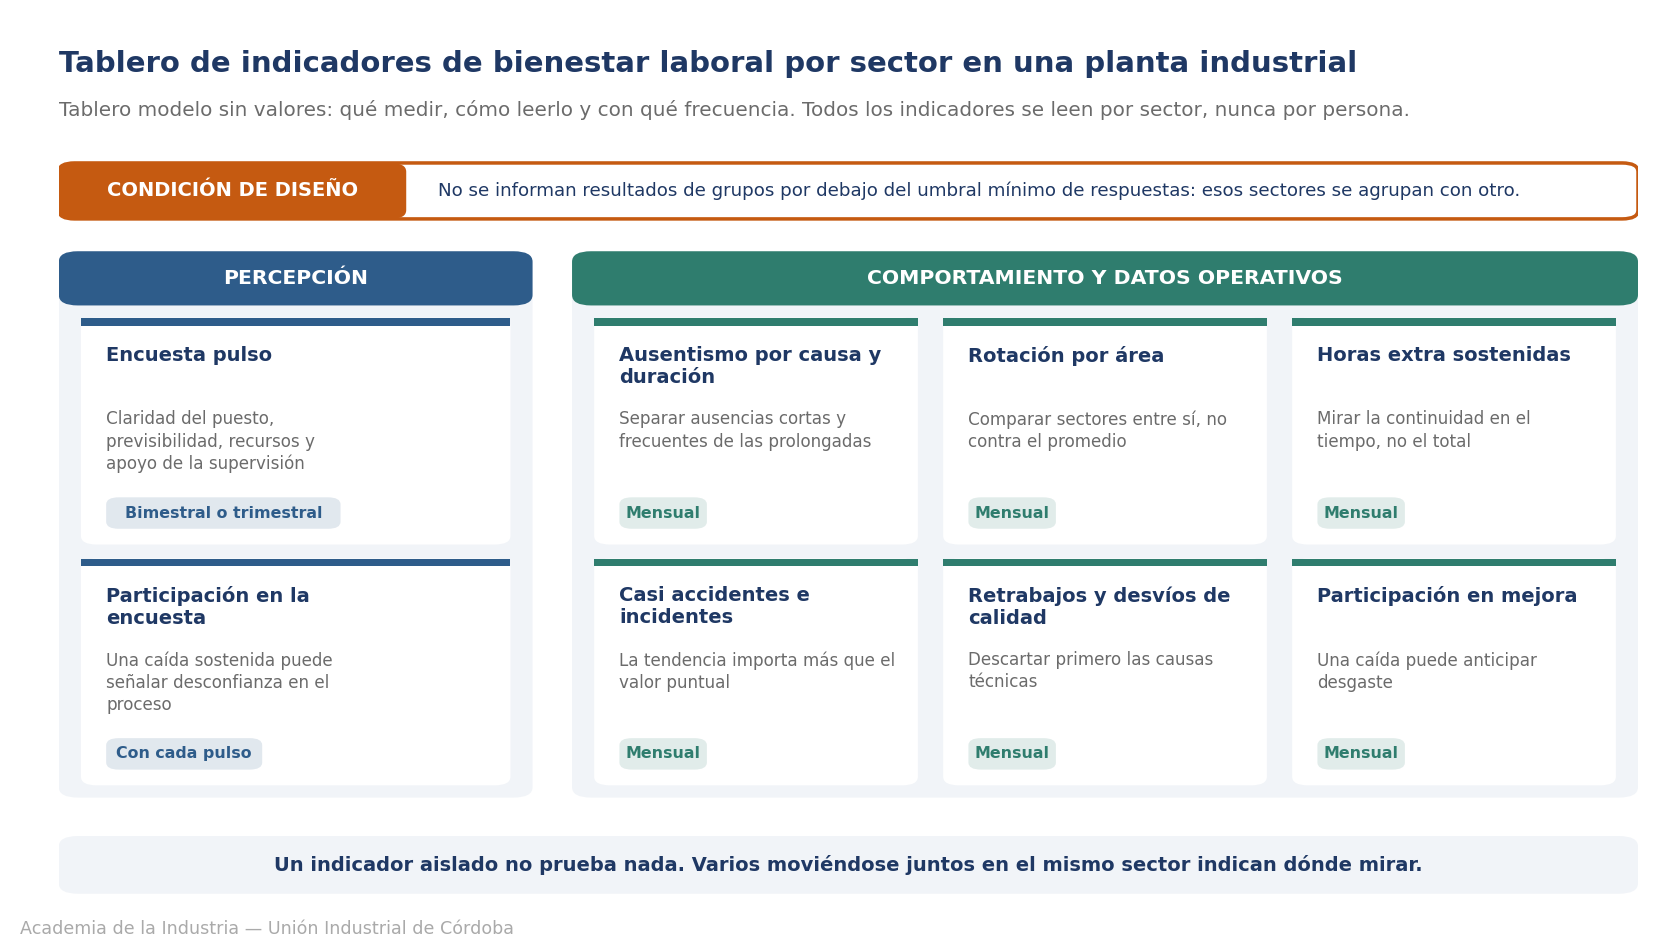The image size is (1680, 945).
Task: Click the dashboard title 'Tablero de indicadores de bienestar laboral'
Action: tap(707, 63)
